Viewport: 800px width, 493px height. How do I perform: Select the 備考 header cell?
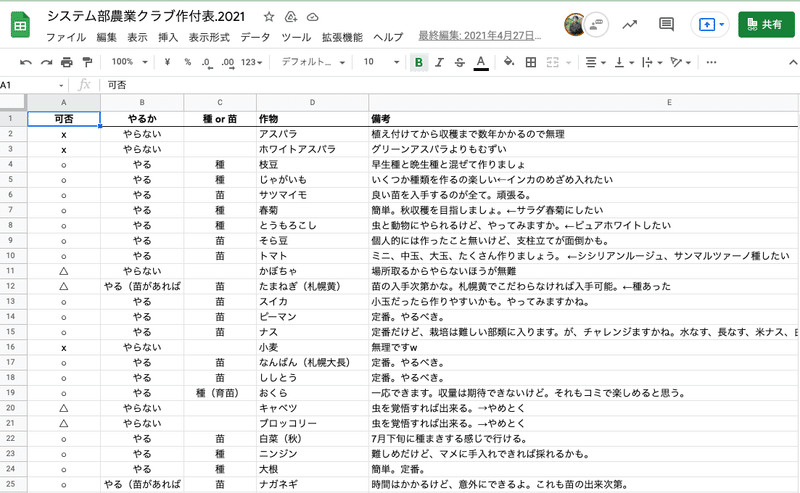[x=584, y=119]
